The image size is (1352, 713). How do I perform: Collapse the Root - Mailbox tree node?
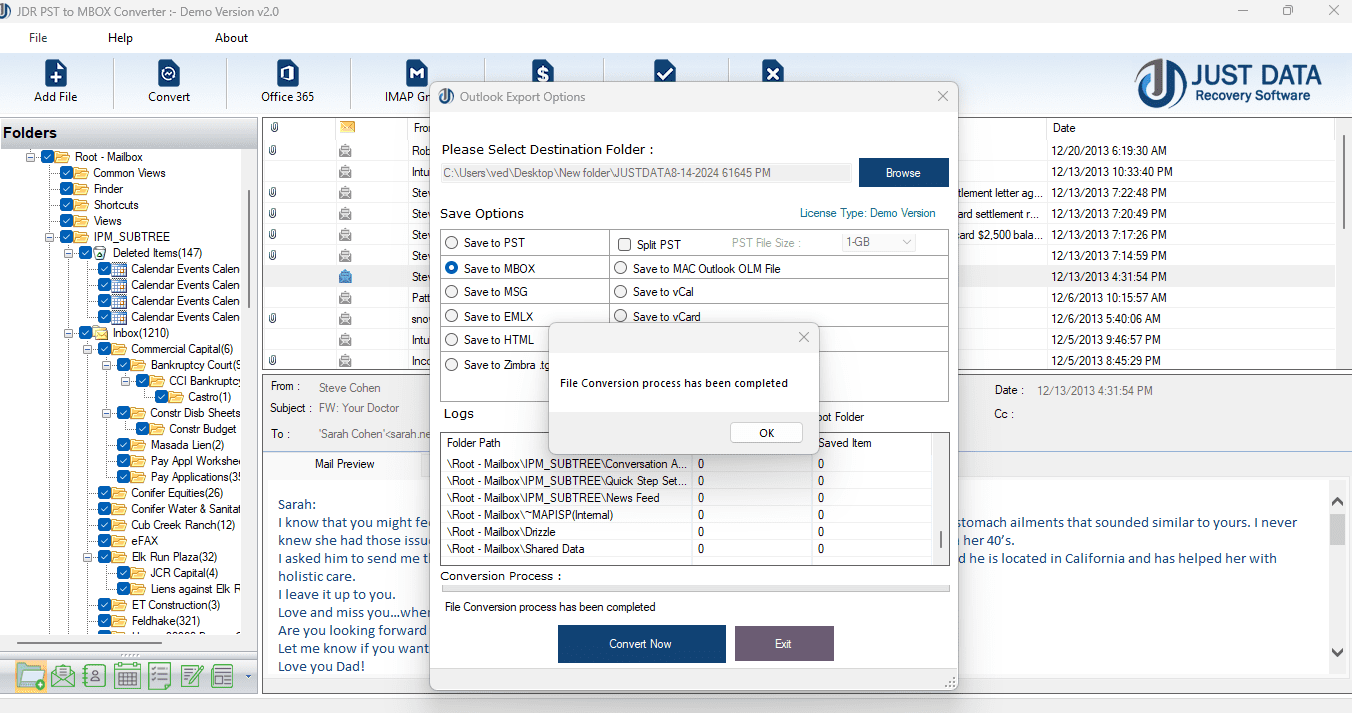[31, 157]
